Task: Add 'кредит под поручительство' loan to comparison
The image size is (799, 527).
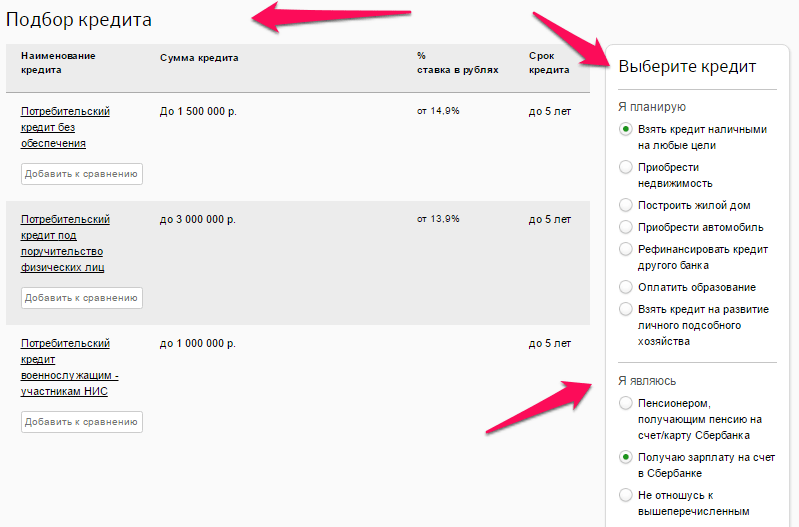Action: coord(81,298)
